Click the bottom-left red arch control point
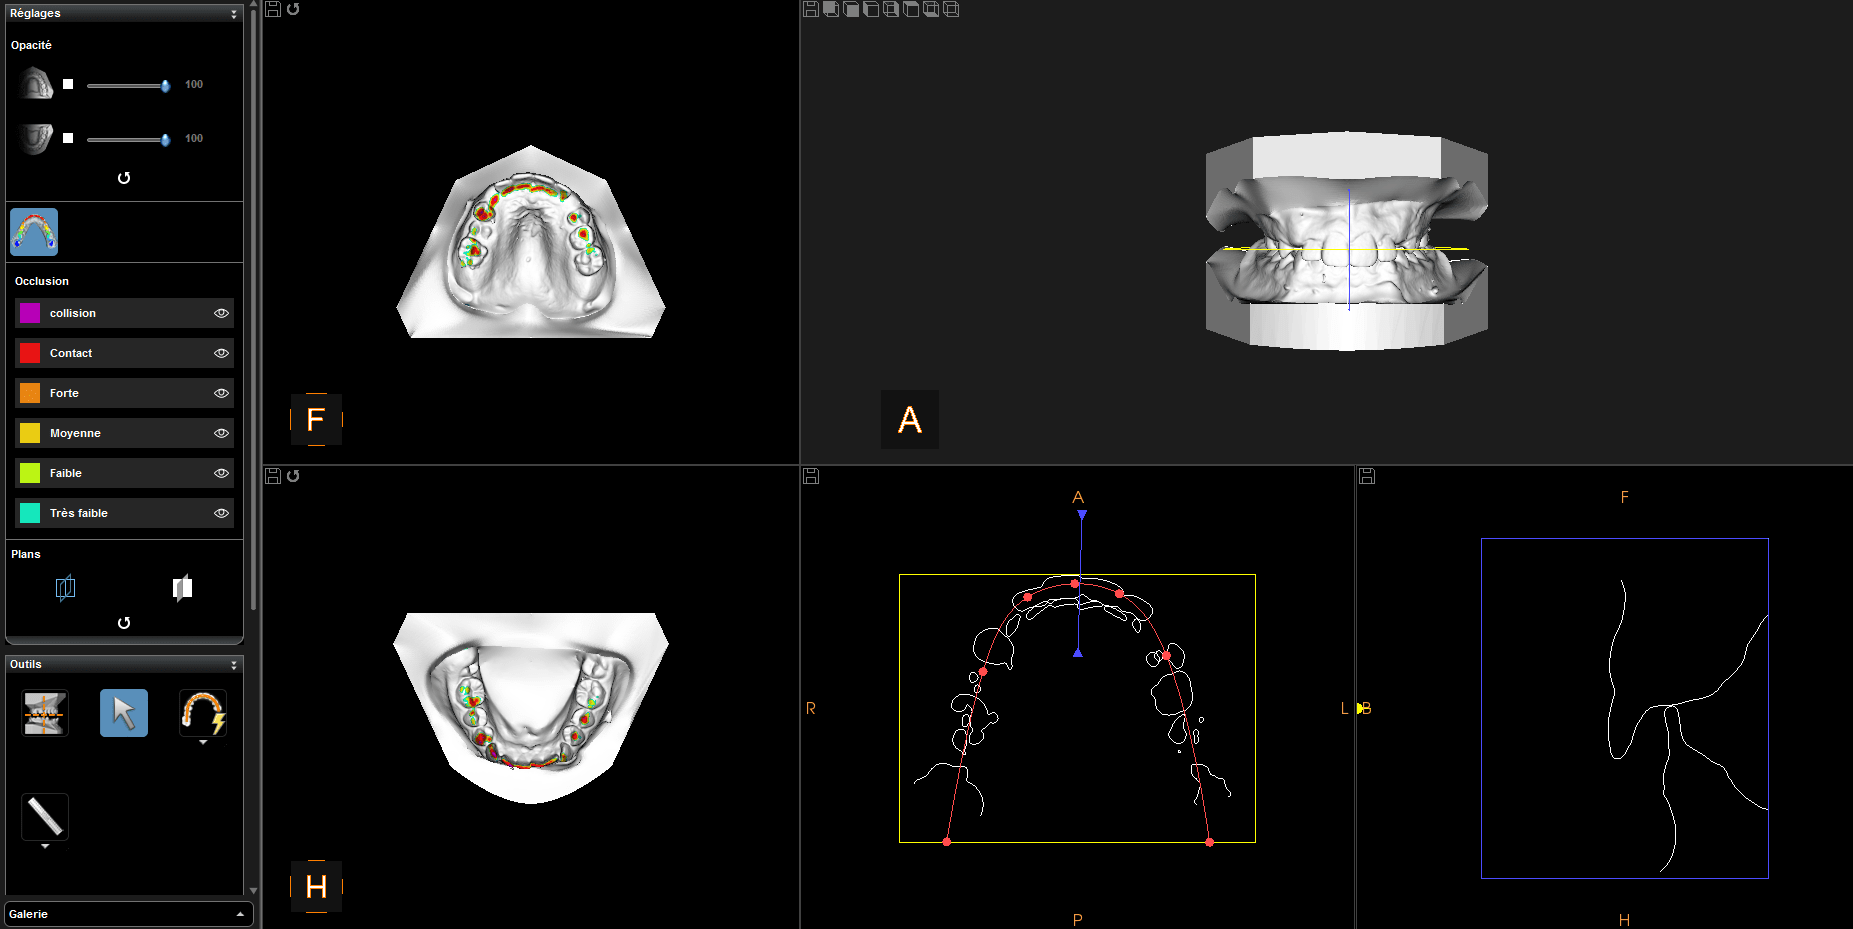This screenshot has height=929, width=1853. coord(947,842)
